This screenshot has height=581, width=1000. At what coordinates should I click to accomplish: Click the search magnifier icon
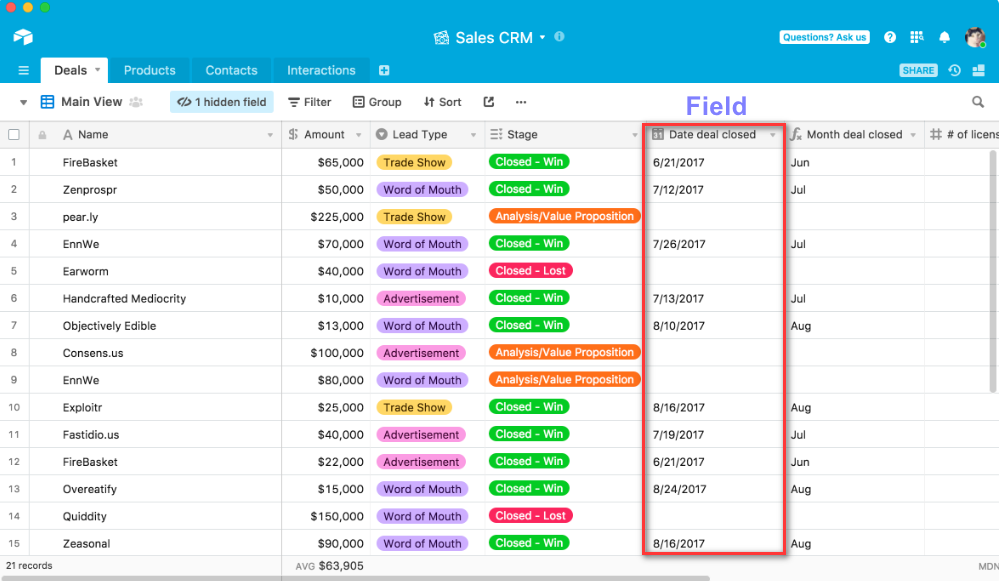978,102
